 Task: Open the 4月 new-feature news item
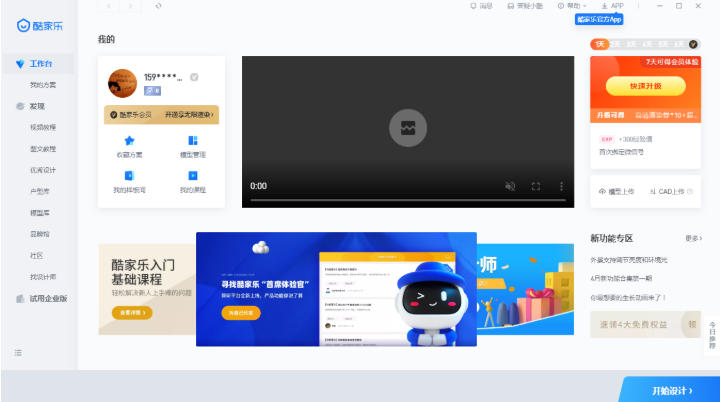pos(621,278)
